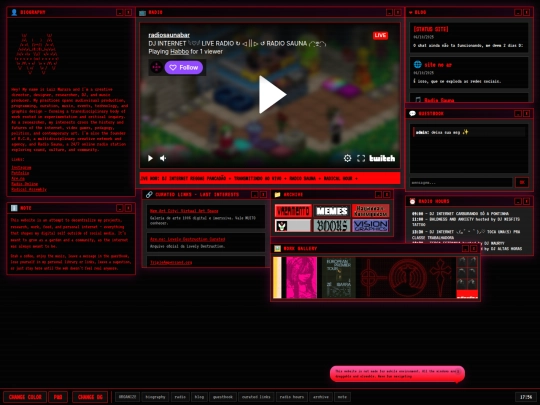Open the Are.na link in biography
This screenshot has width=540, height=405.
(18, 178)
